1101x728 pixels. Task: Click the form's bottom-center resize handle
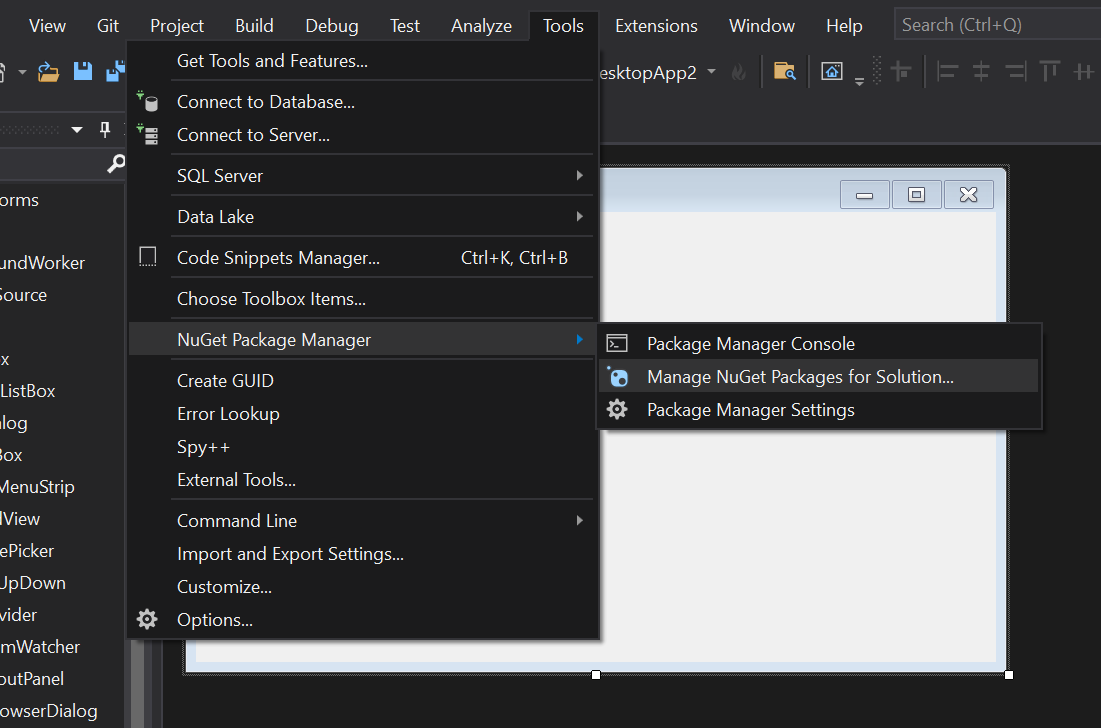(x=596, y=675)
